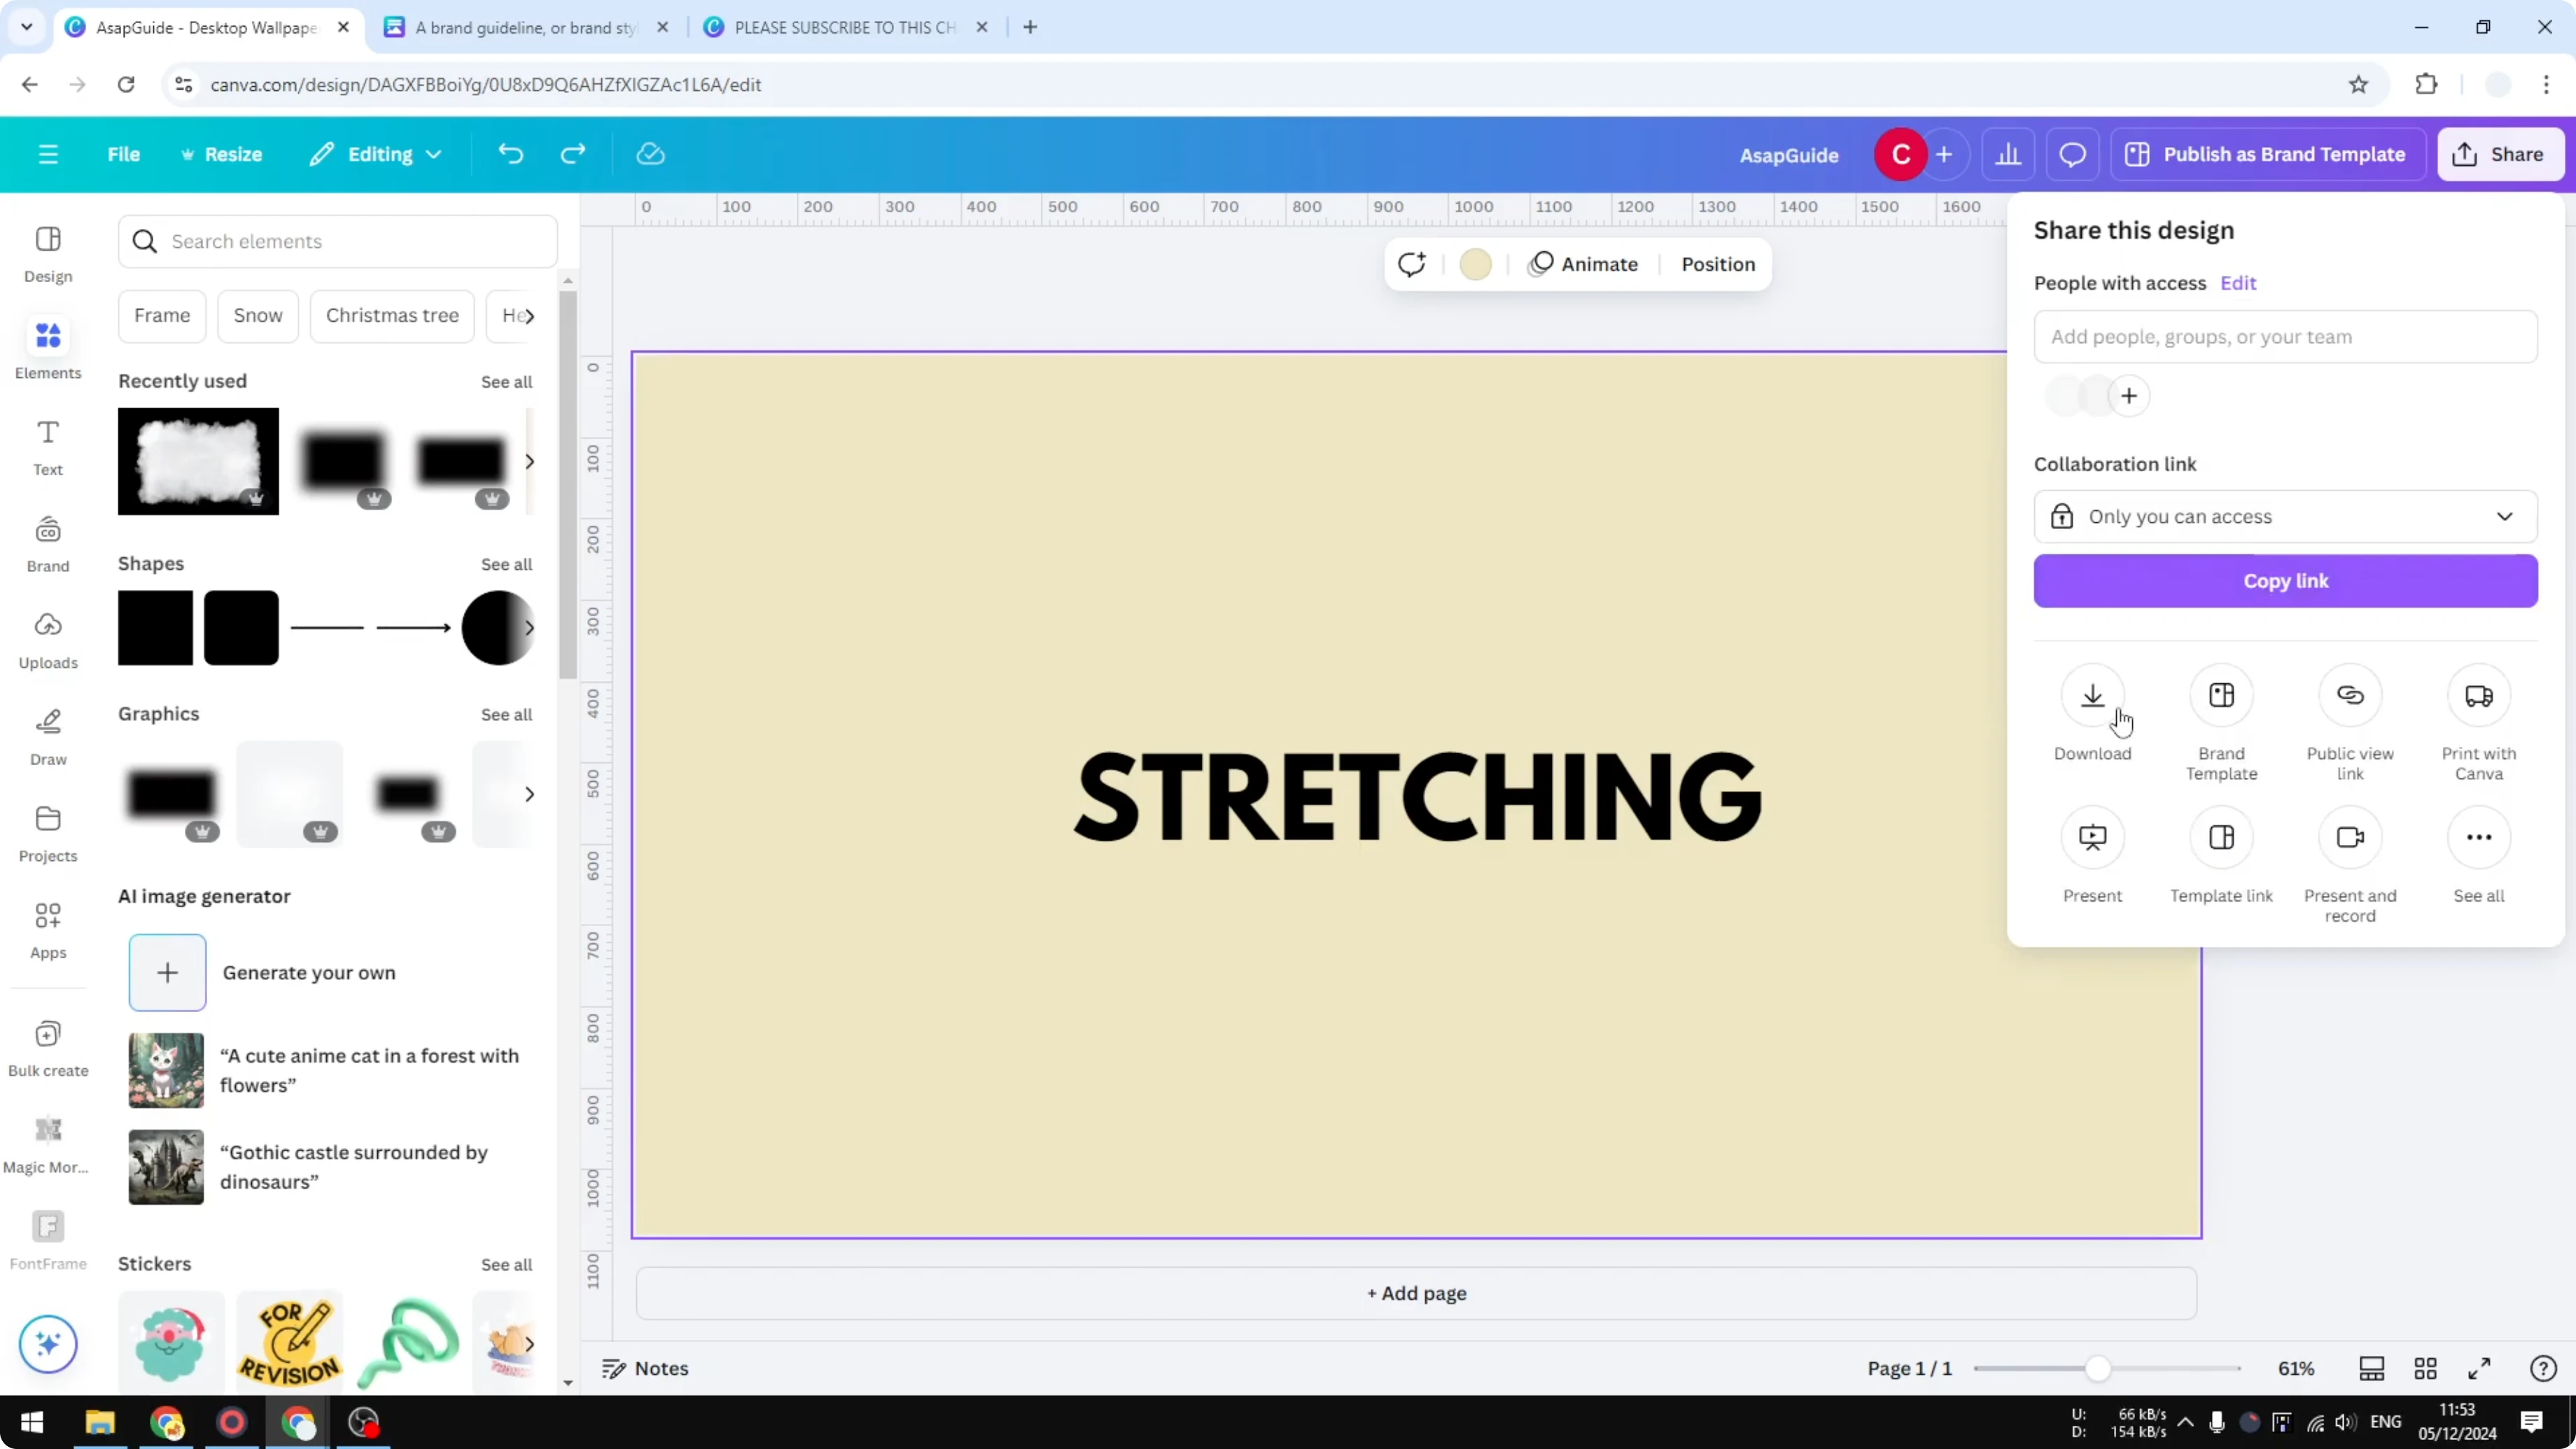The width and height of the screenshot is (2576, 1449).
Task: Open the Magic assistant sparkle button
Action: click(48, 1343)
